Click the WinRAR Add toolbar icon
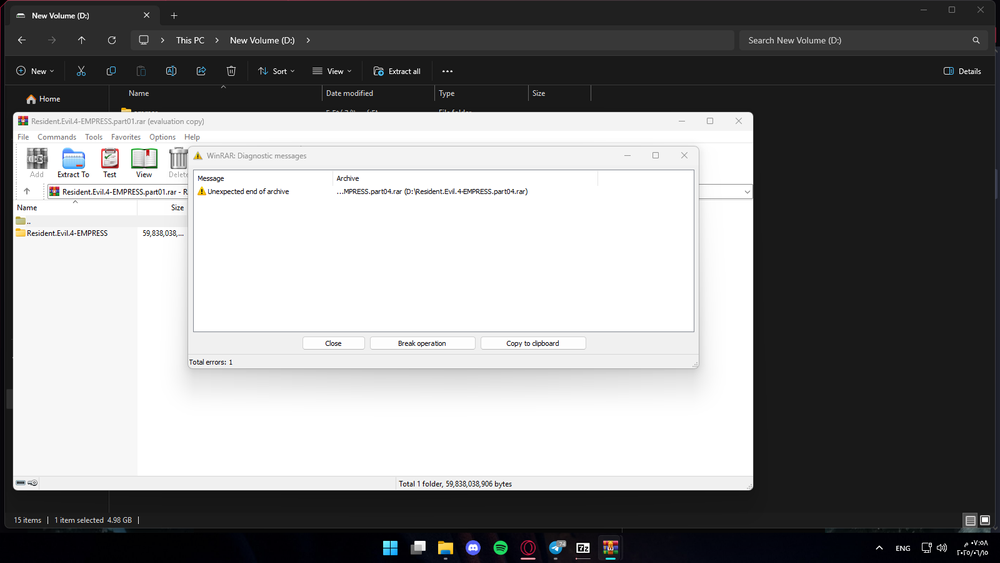 click(36, 163)
